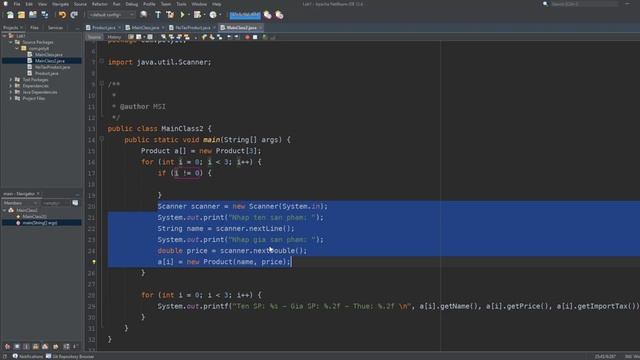Click the Profile Project toolbar icon
The width and height of the screenshot is (640, 360).
(213, 15)
